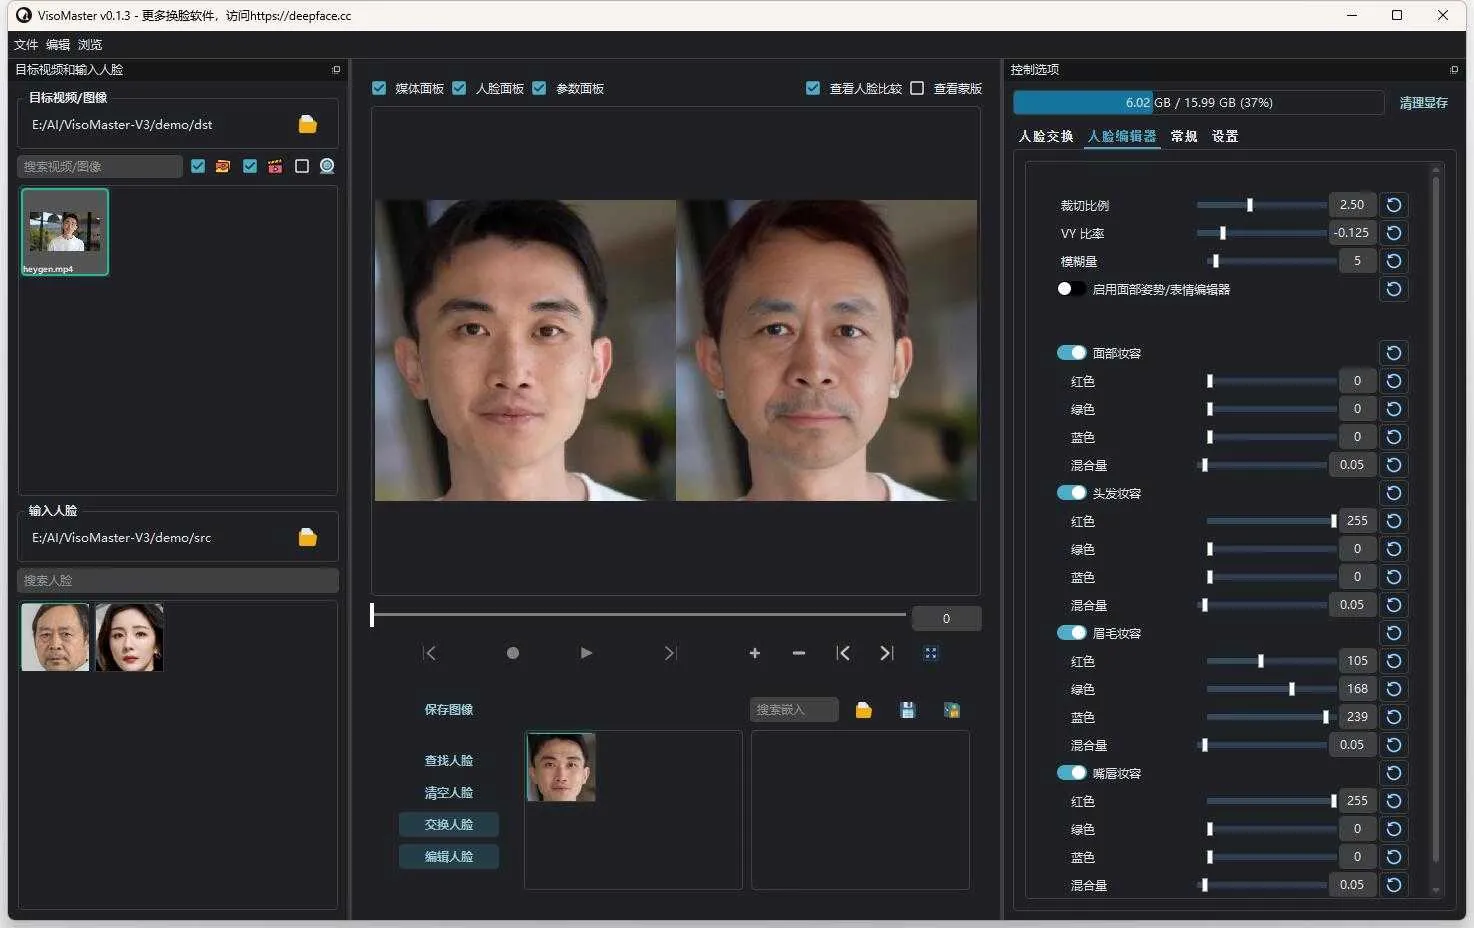Uncheck 参数面板 checkbox
Image resolution: width=1474 pixels, height=928 pixels.
[539, 88]
